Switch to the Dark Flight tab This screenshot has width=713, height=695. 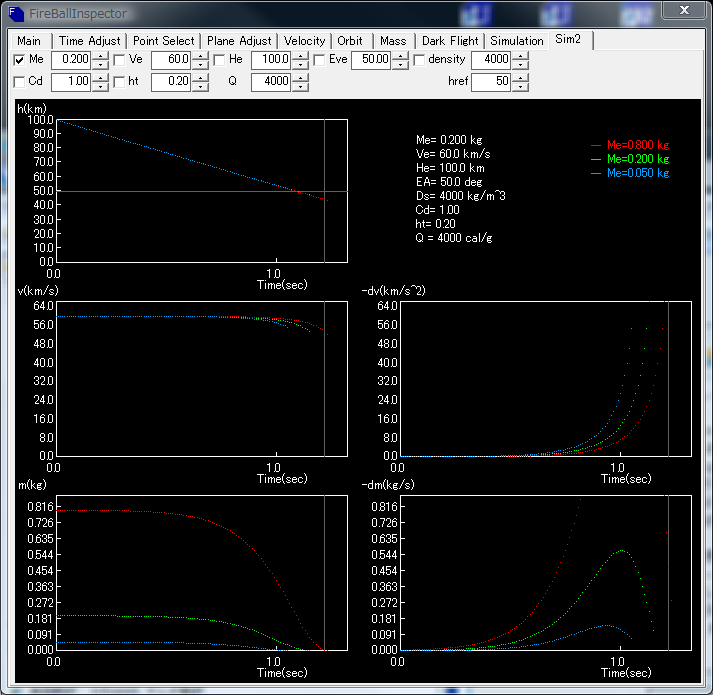tap(449, 41)
